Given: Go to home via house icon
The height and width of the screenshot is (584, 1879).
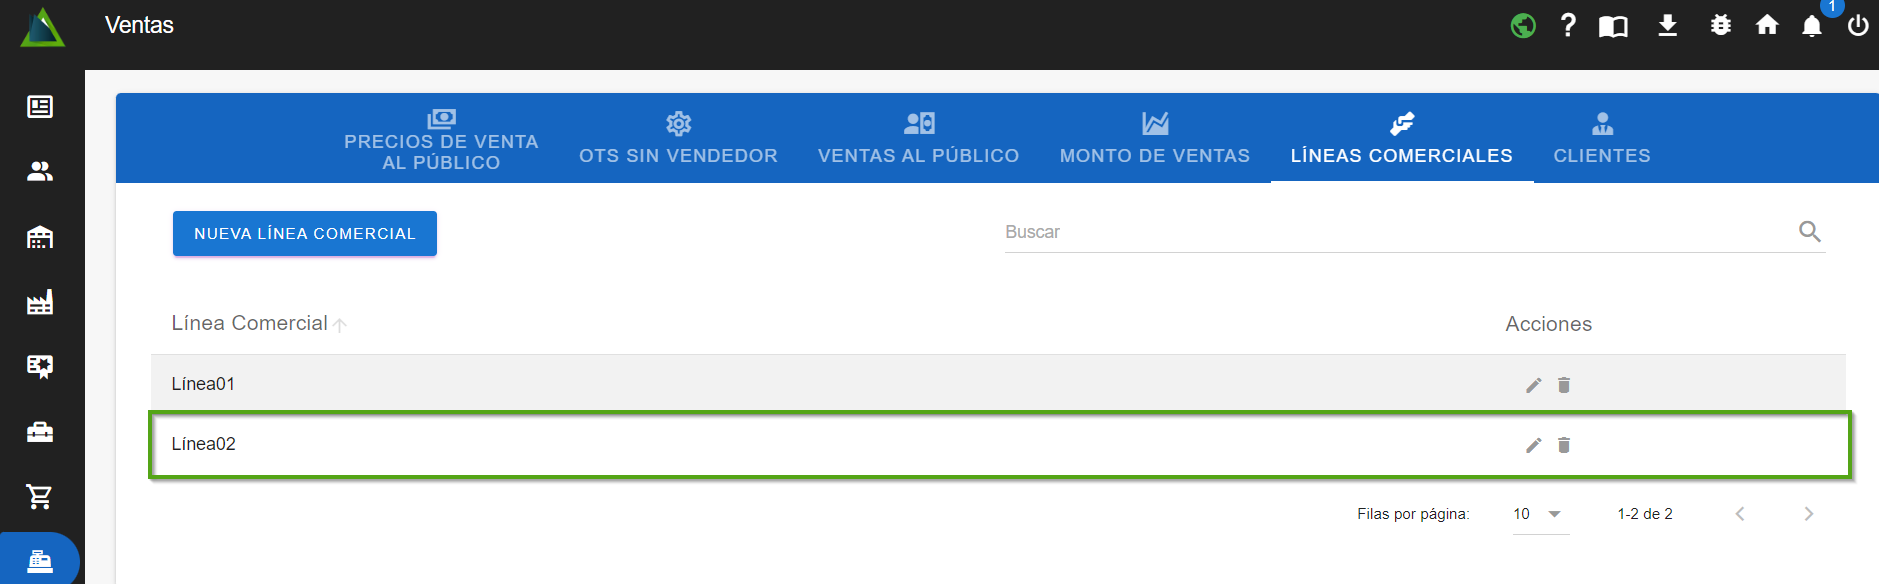Looking at the screenshot, I should [x=1767, y=25].
